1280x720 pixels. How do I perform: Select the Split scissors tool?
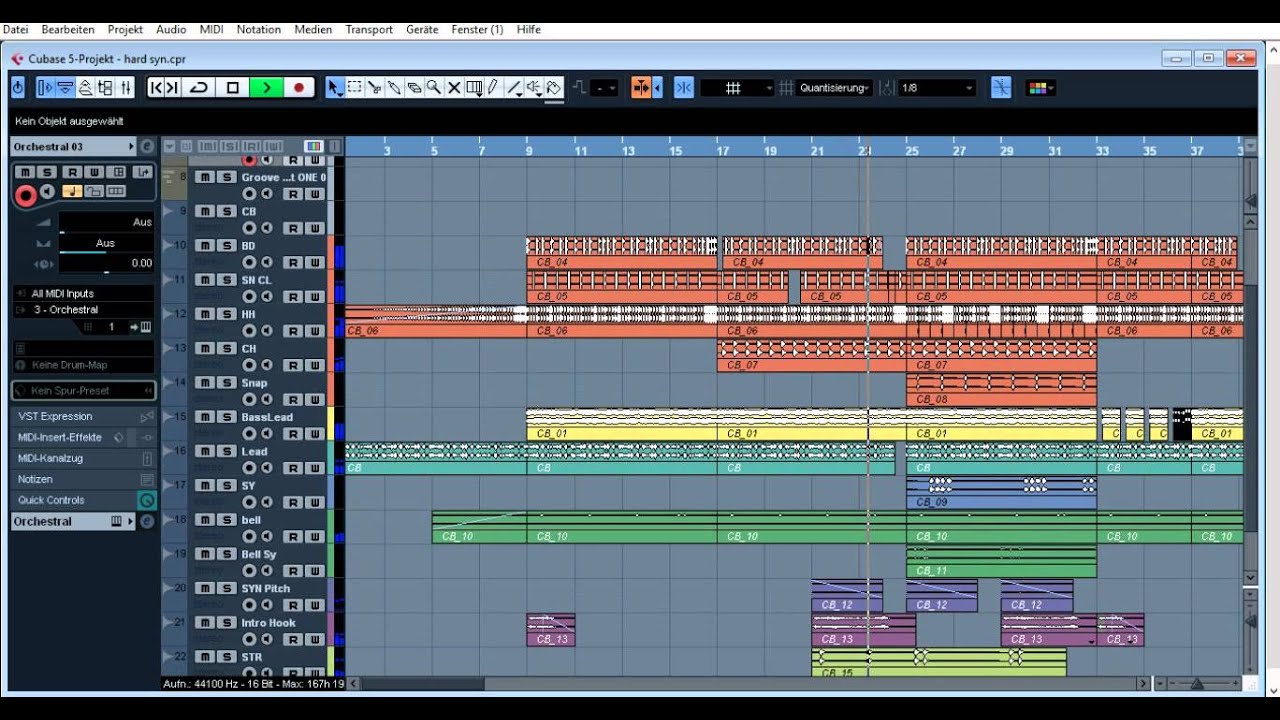pos(374,88)
